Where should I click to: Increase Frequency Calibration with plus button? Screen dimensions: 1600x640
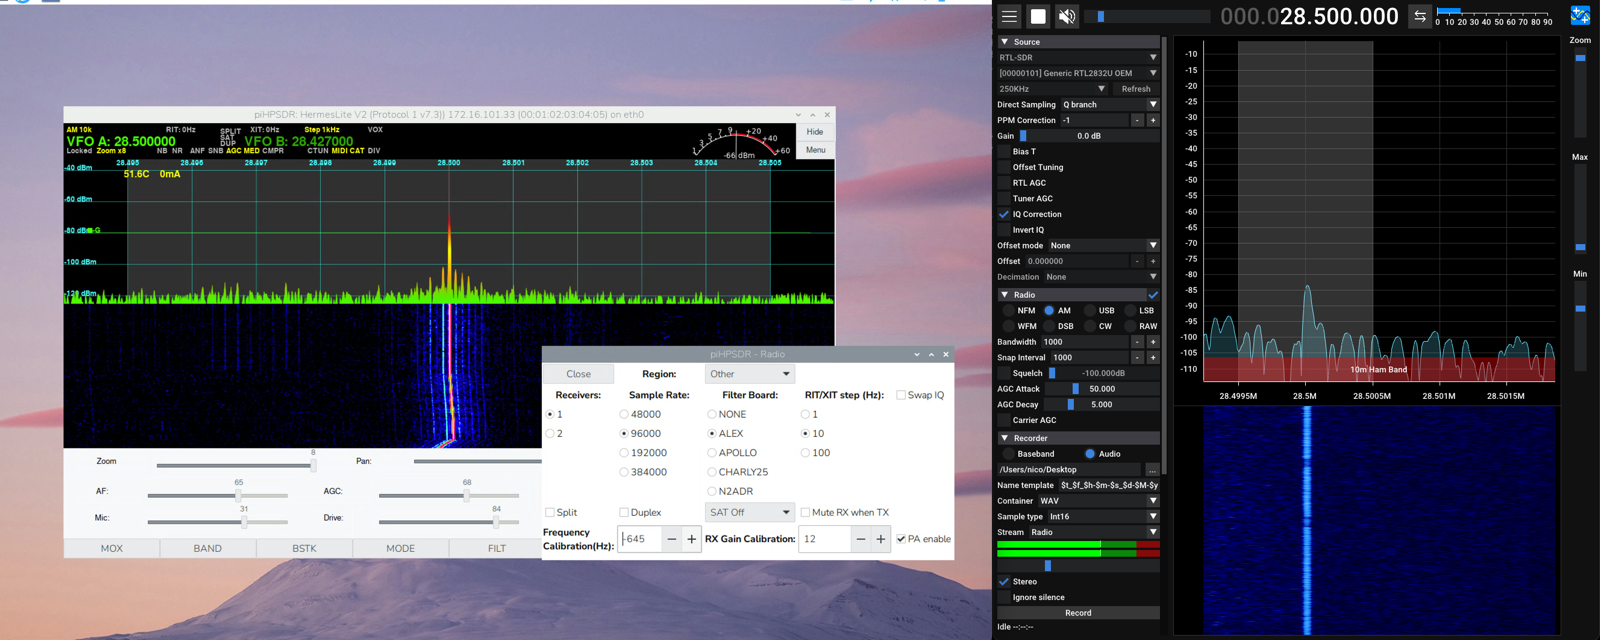pos(691,539)
